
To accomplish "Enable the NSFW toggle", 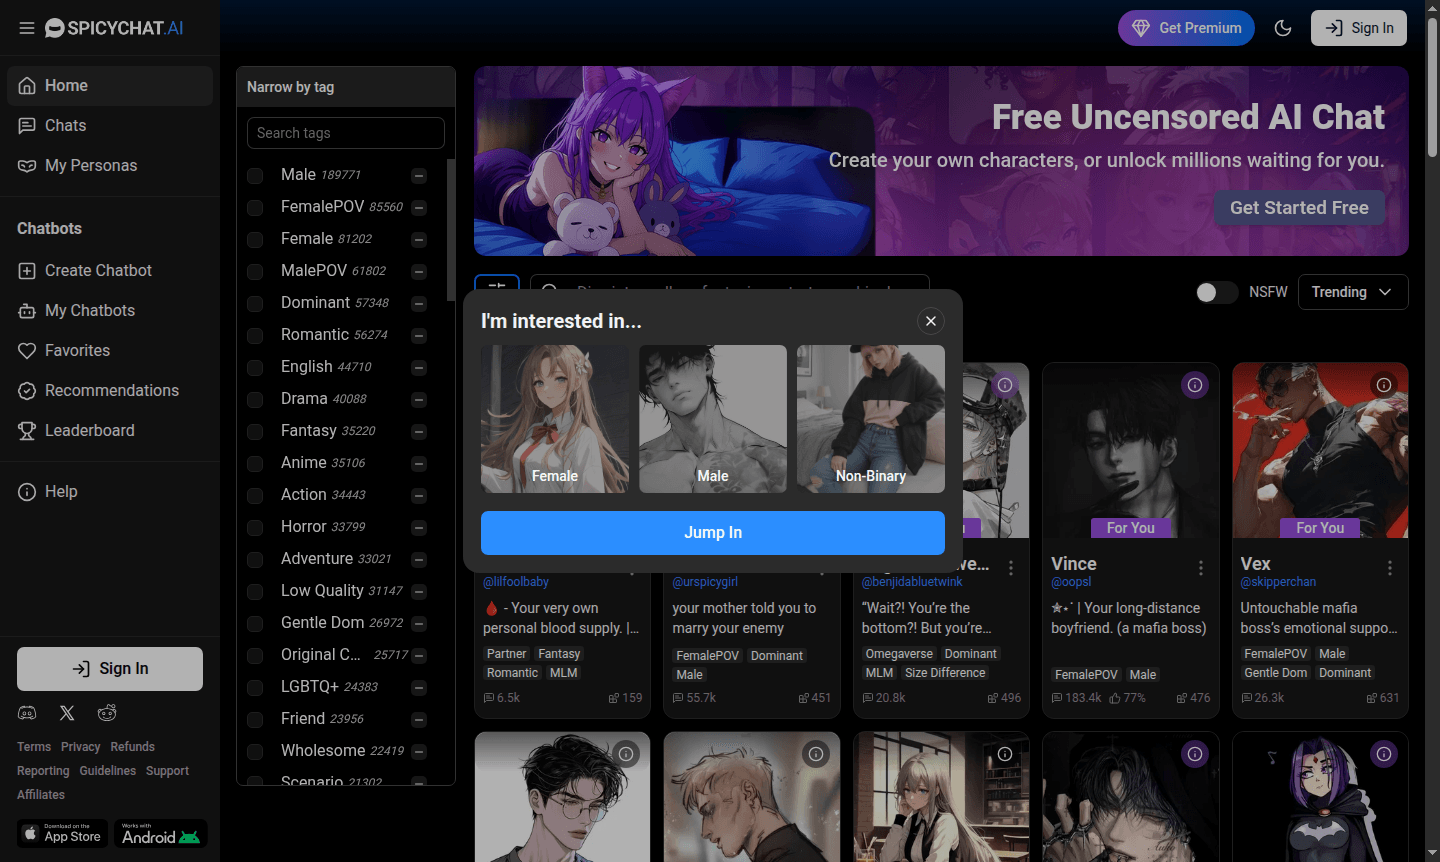I will 1216,292.
